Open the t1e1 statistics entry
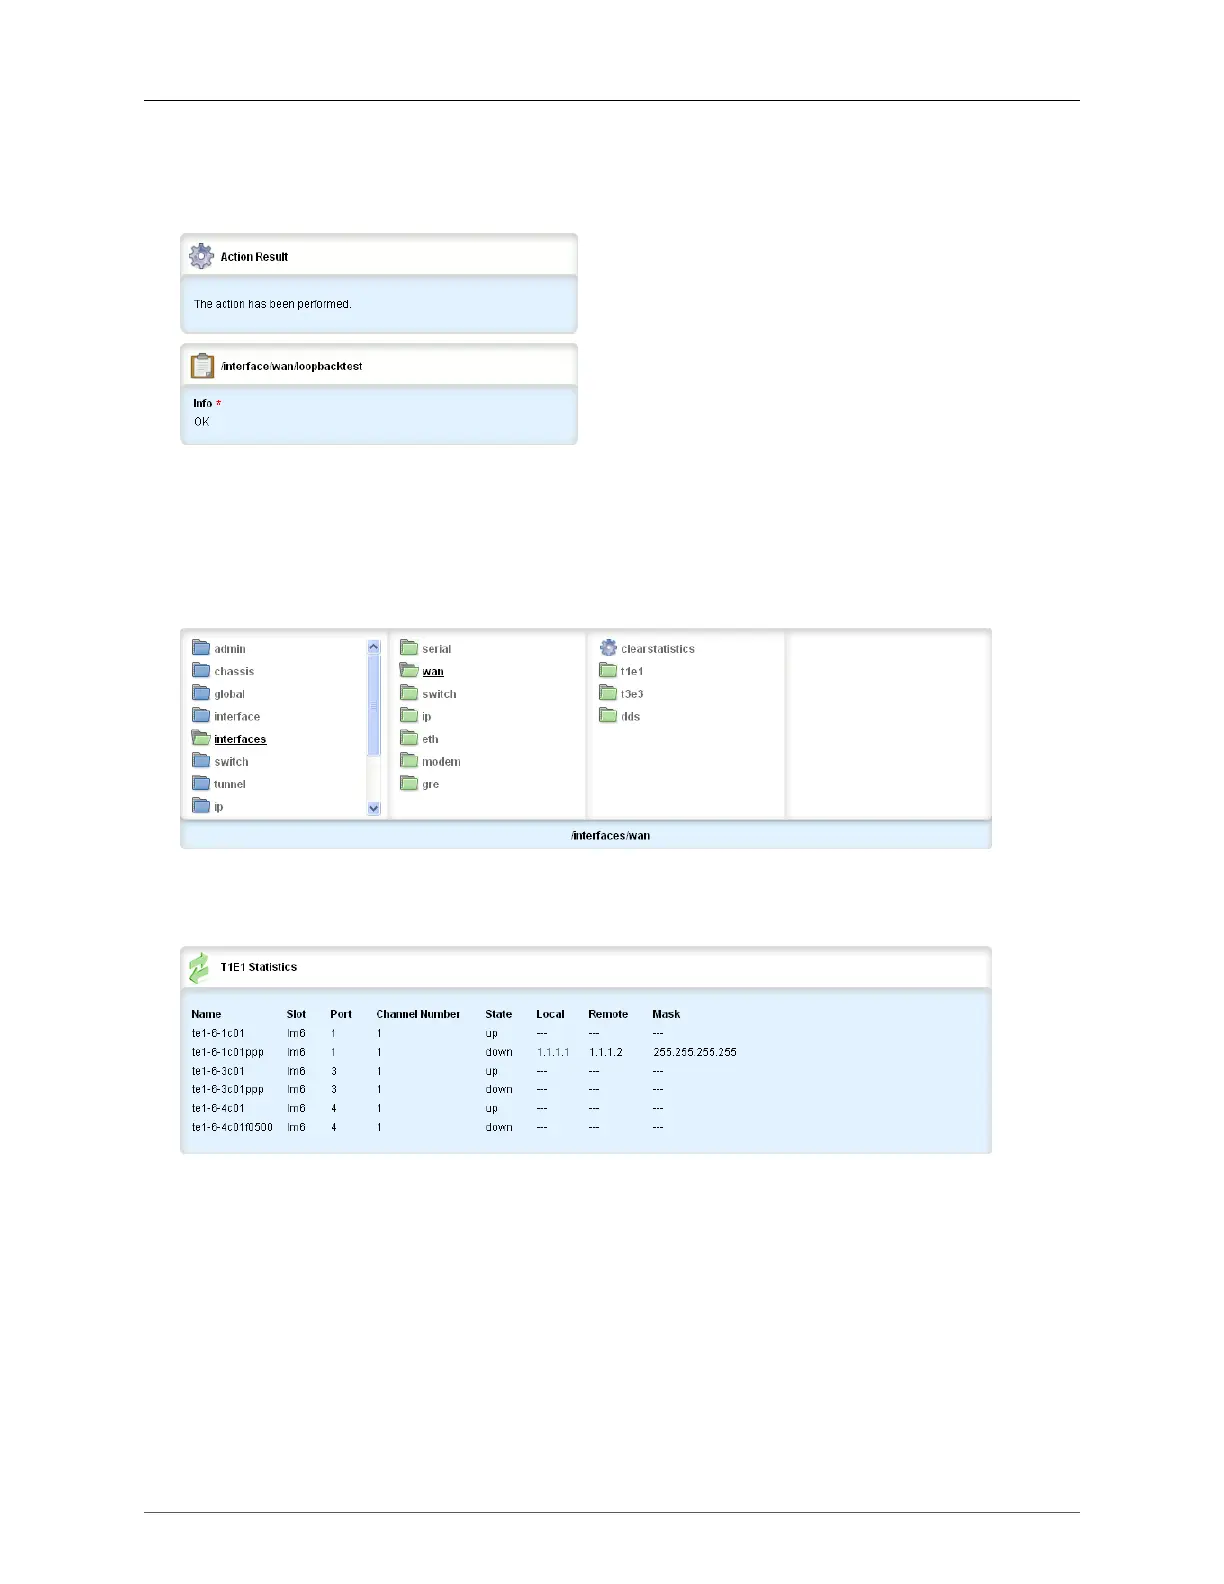 632,671
